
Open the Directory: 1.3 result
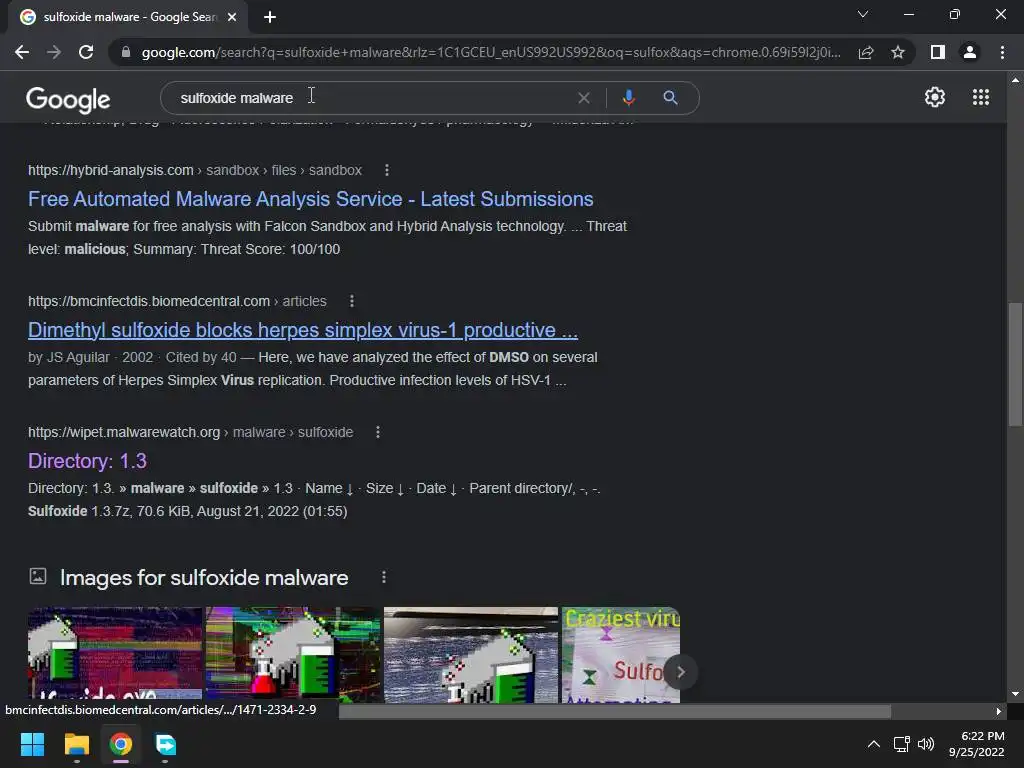[88, 461]
